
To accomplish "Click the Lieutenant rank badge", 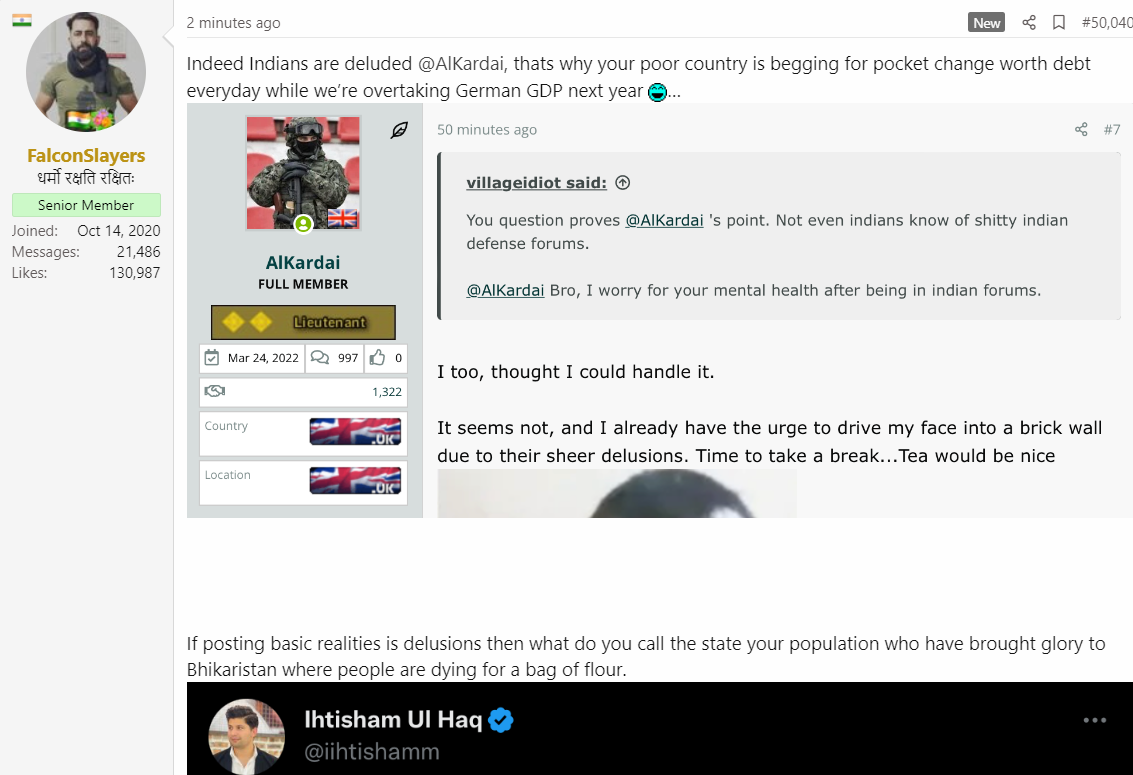I will [303, 322].
